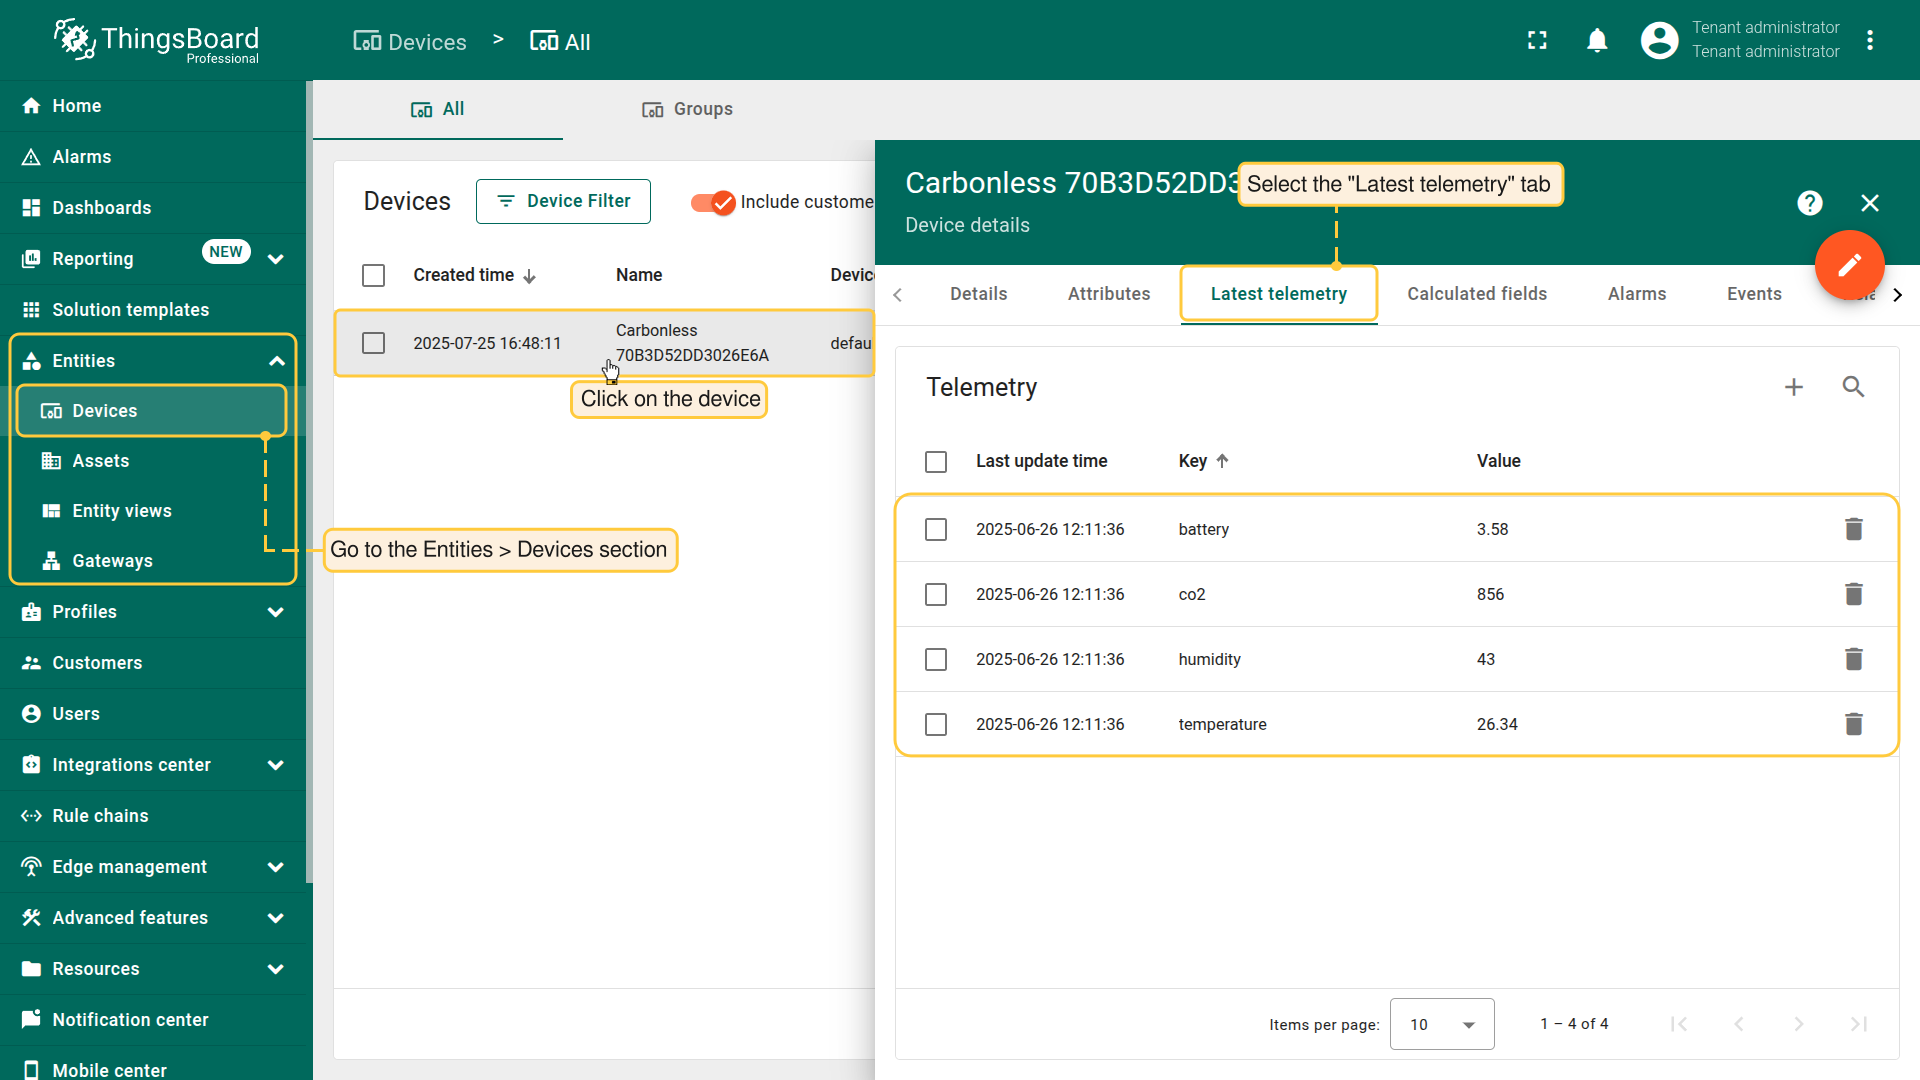
Task: Search telemetry using the magnifier icon
Action: (1853, 387)
